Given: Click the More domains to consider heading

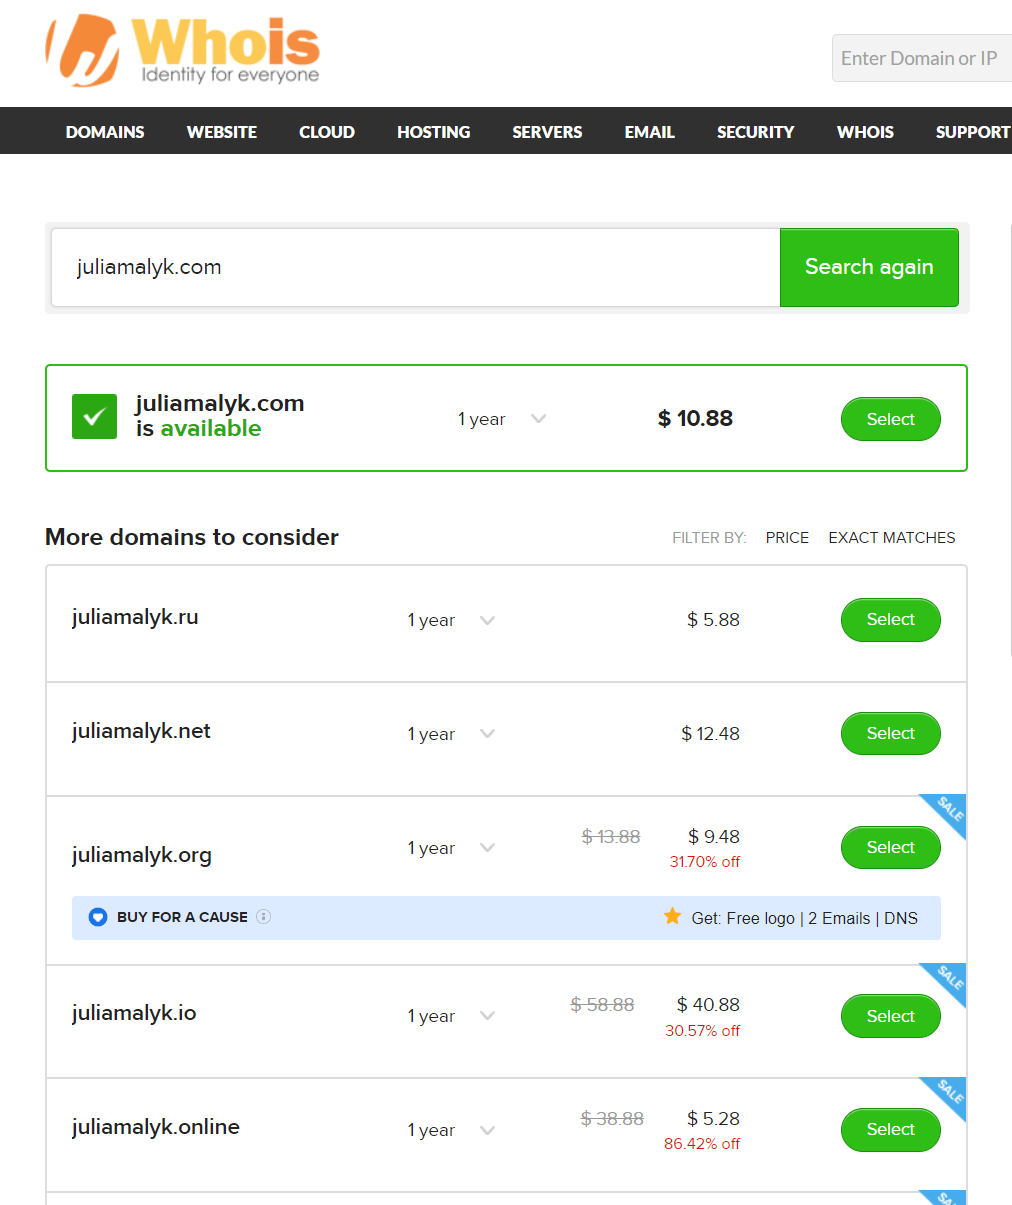Looking at the screenshot, I should coord(192,537).
